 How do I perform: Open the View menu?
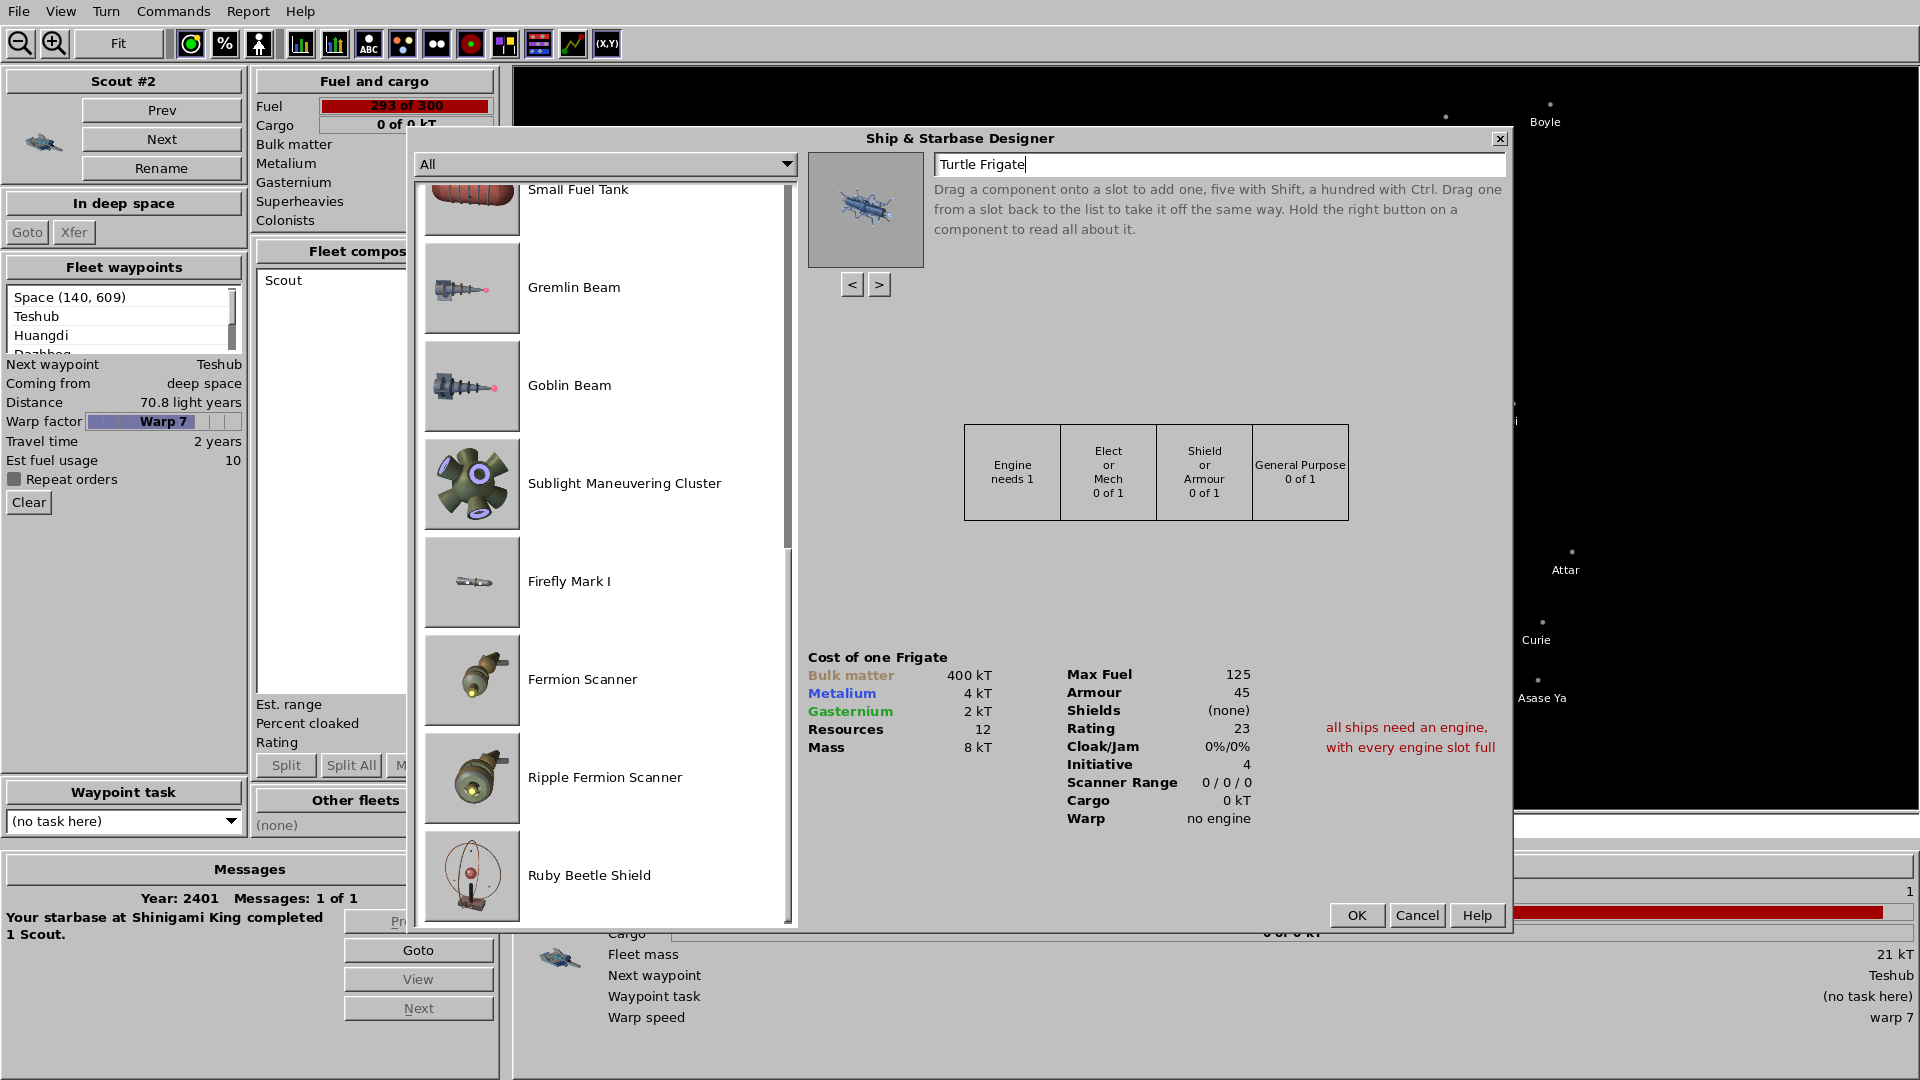click(61, 12)
